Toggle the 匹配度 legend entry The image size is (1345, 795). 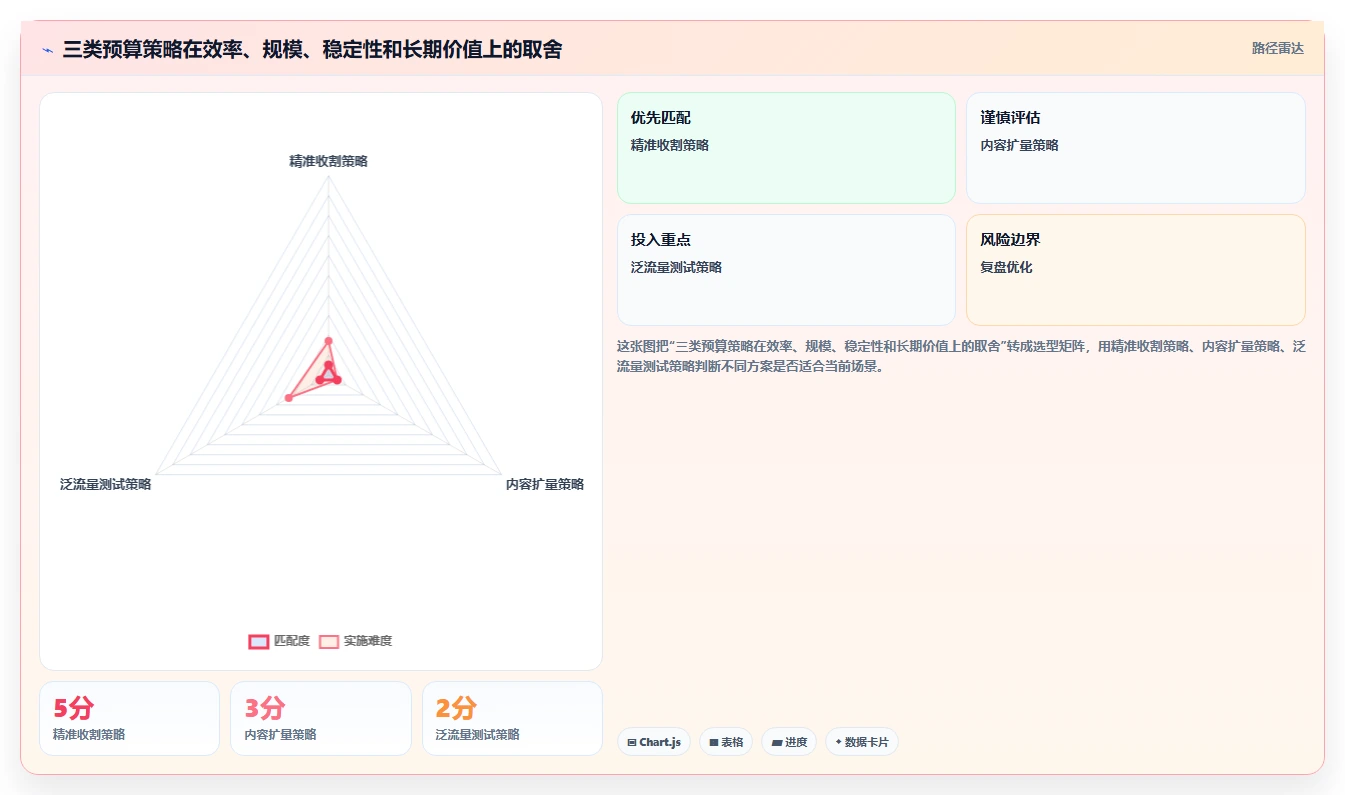(279, 641)
